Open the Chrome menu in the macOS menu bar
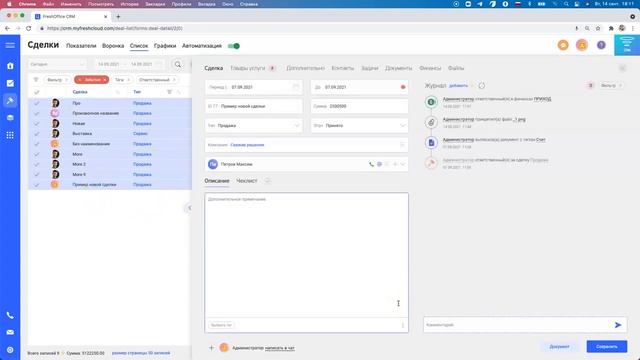The height and width of the screenshot is (360, 640). [27, 4]
